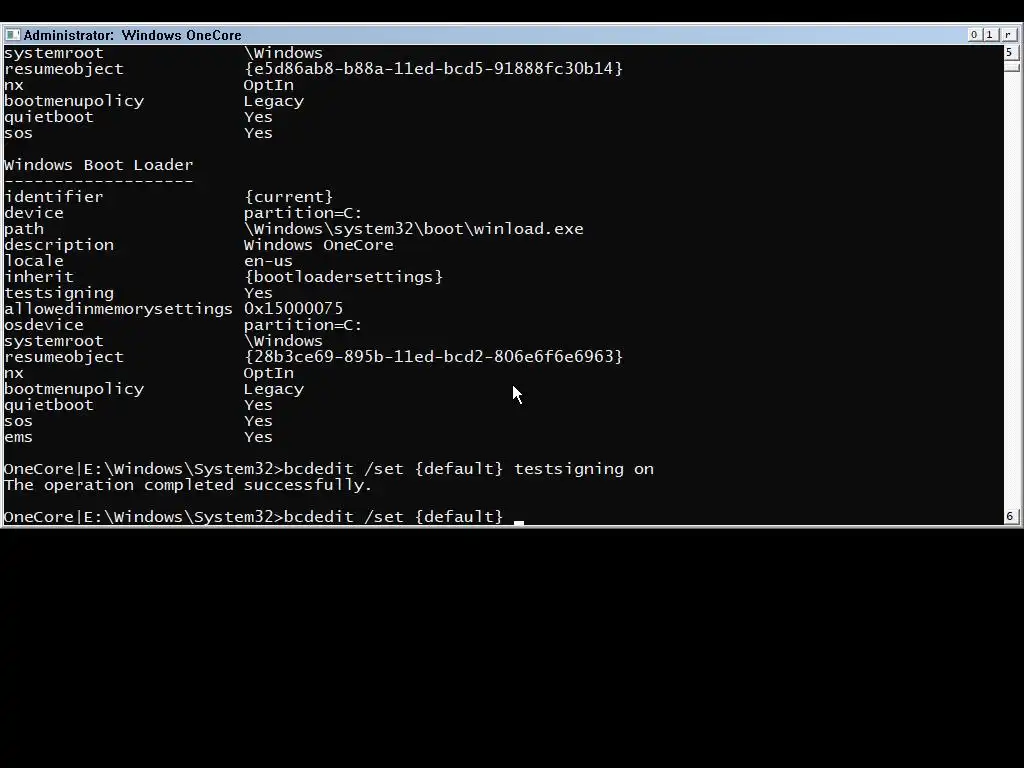Click 'The operation completed successfully.' message
Viewport: 1024px width, 768px height.
point(187,485)
